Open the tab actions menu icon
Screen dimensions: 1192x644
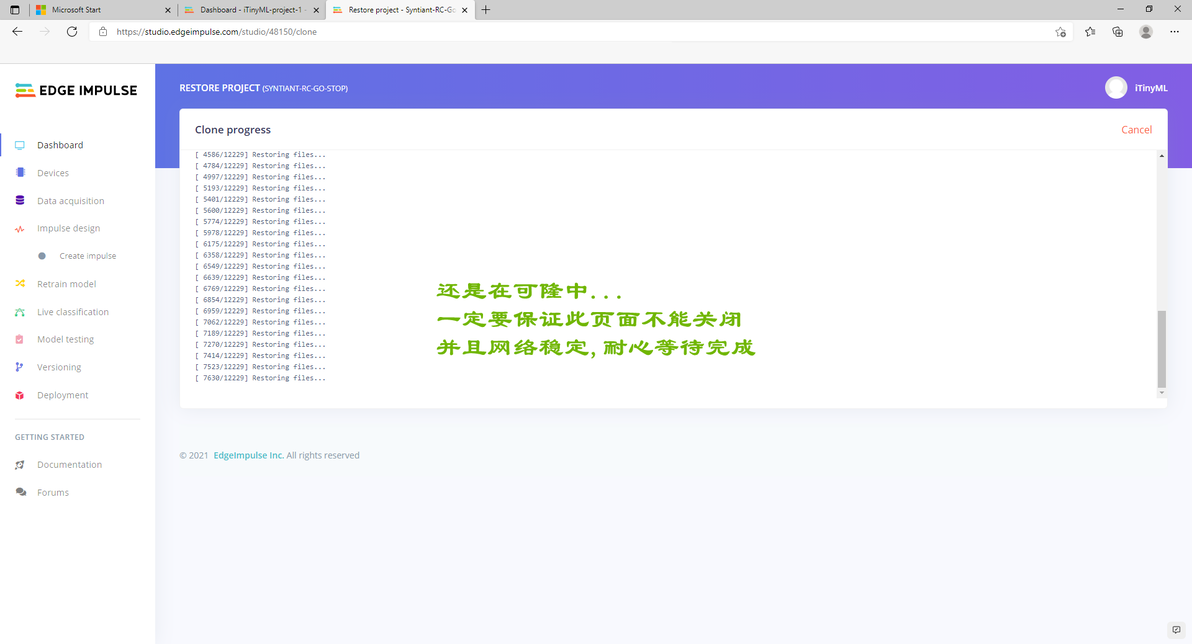pos(14,10)
